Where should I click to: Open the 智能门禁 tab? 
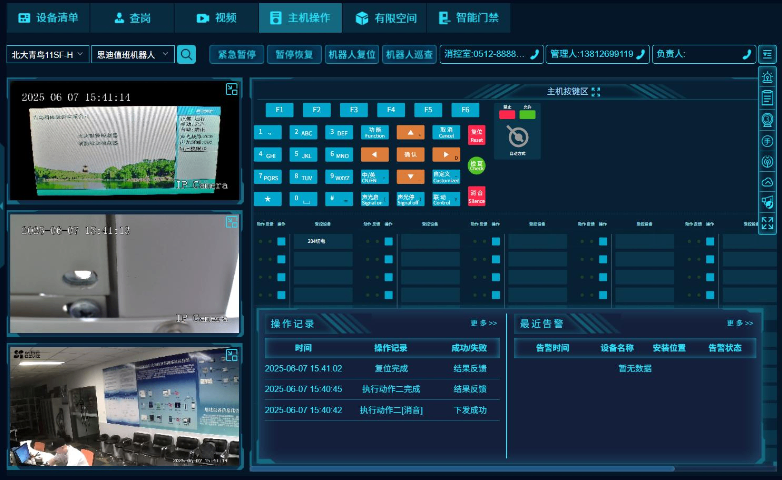click(469, 18)
